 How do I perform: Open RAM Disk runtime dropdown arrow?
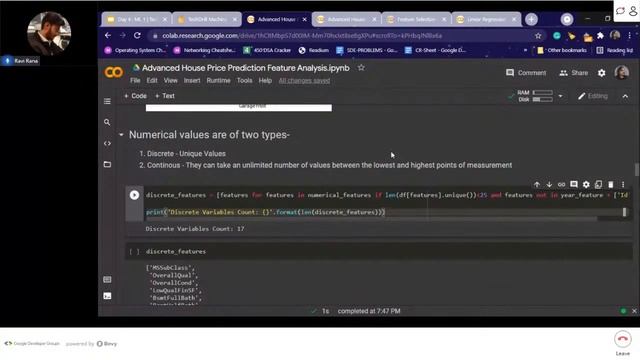[x=560, y=96]
